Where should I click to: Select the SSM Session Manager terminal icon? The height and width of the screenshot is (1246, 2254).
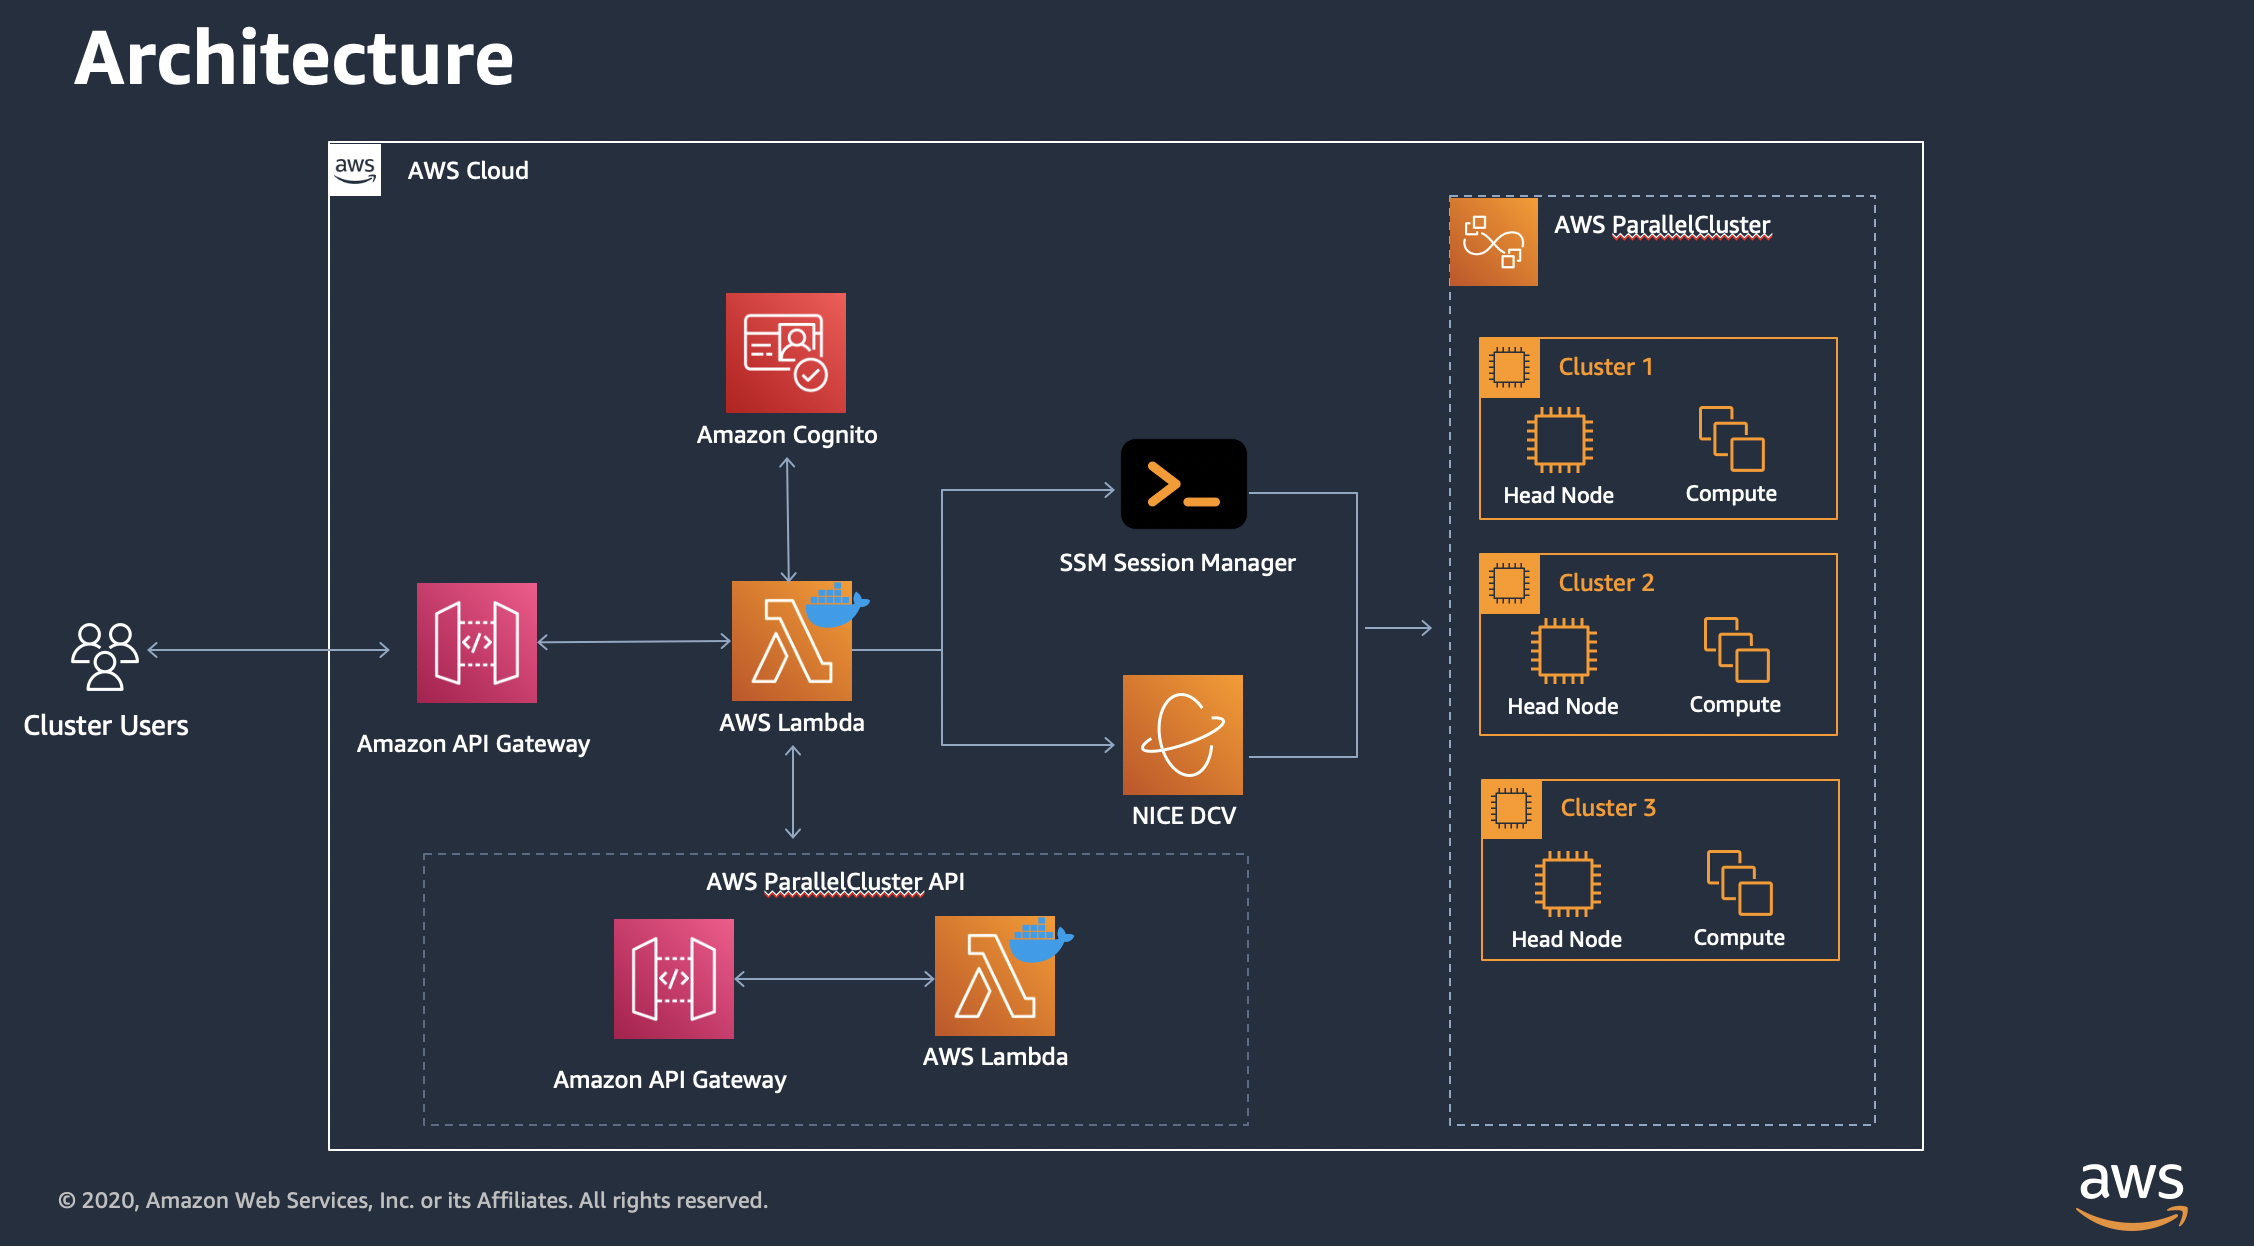click(x=1183, y=484)
